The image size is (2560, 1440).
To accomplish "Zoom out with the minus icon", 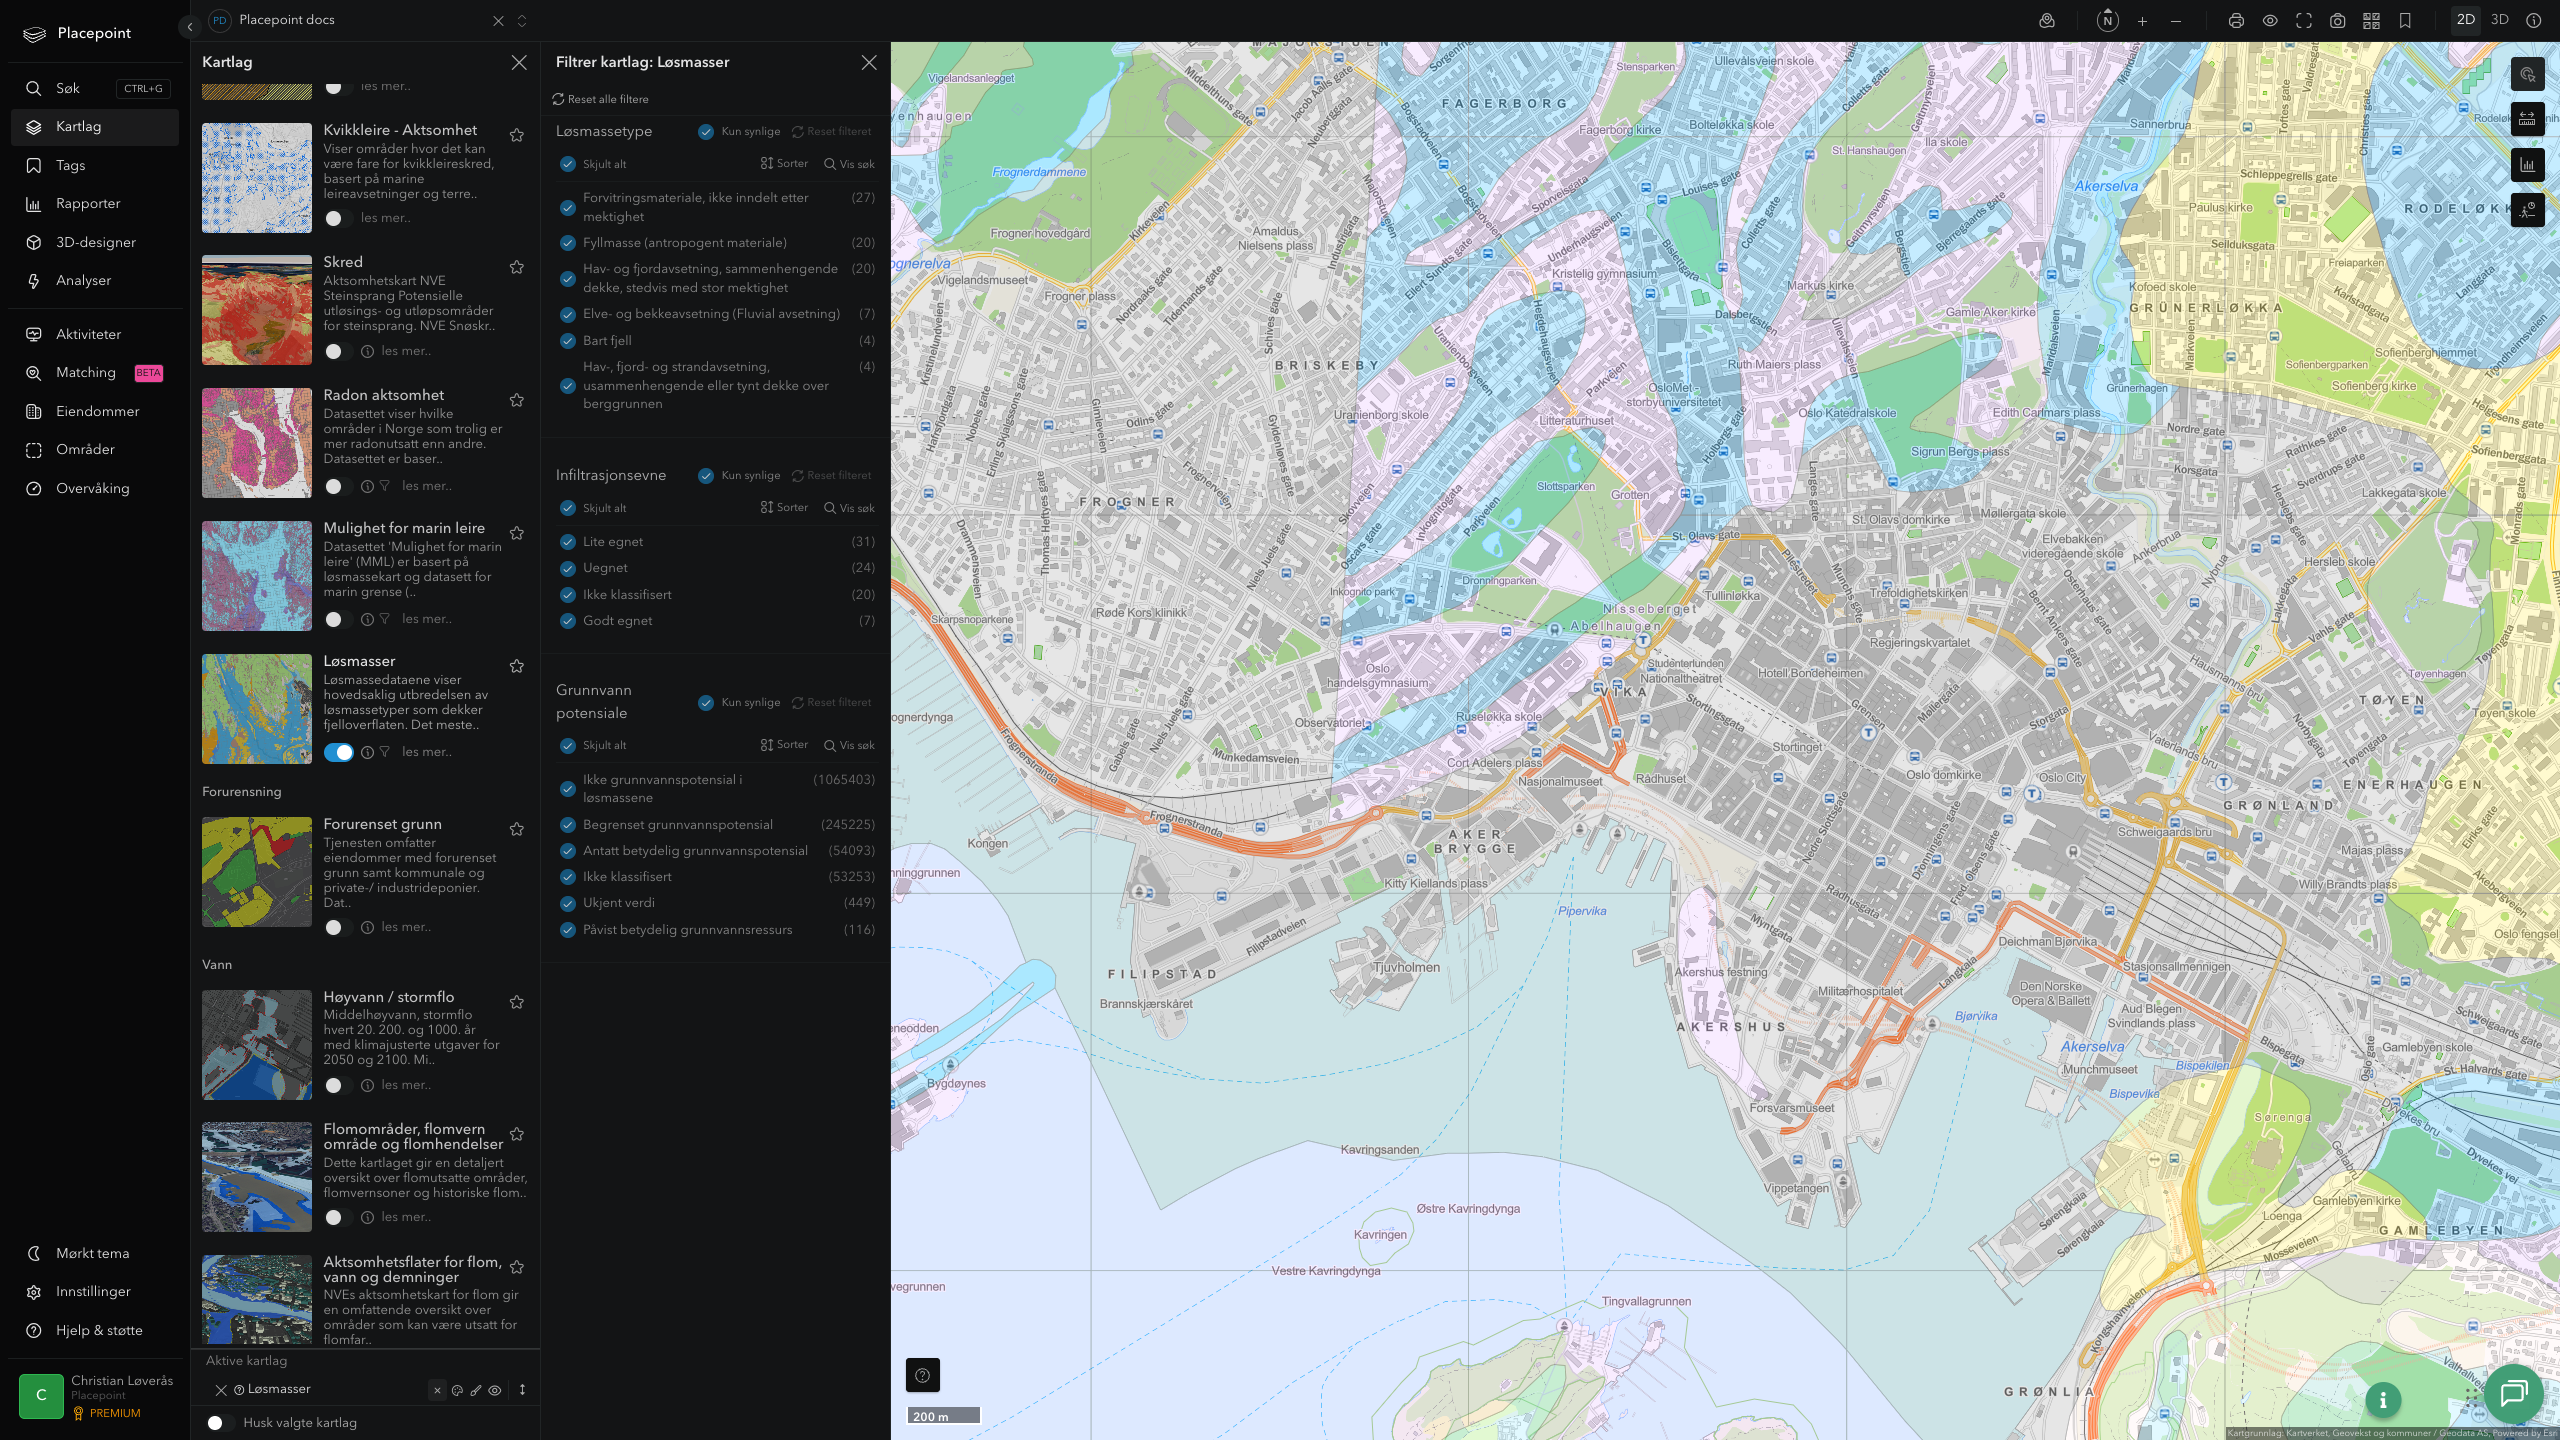I will 2176,20.
